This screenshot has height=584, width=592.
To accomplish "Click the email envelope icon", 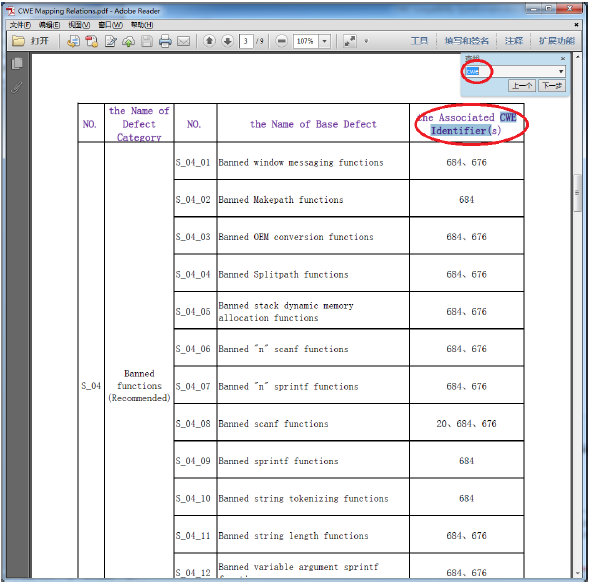I will click(183, 41).
